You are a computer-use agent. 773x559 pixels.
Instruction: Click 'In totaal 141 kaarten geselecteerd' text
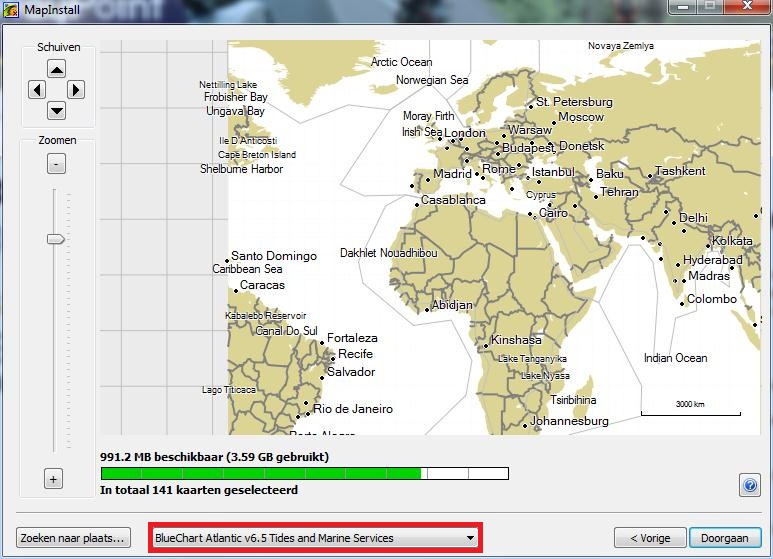coord(199,490)
